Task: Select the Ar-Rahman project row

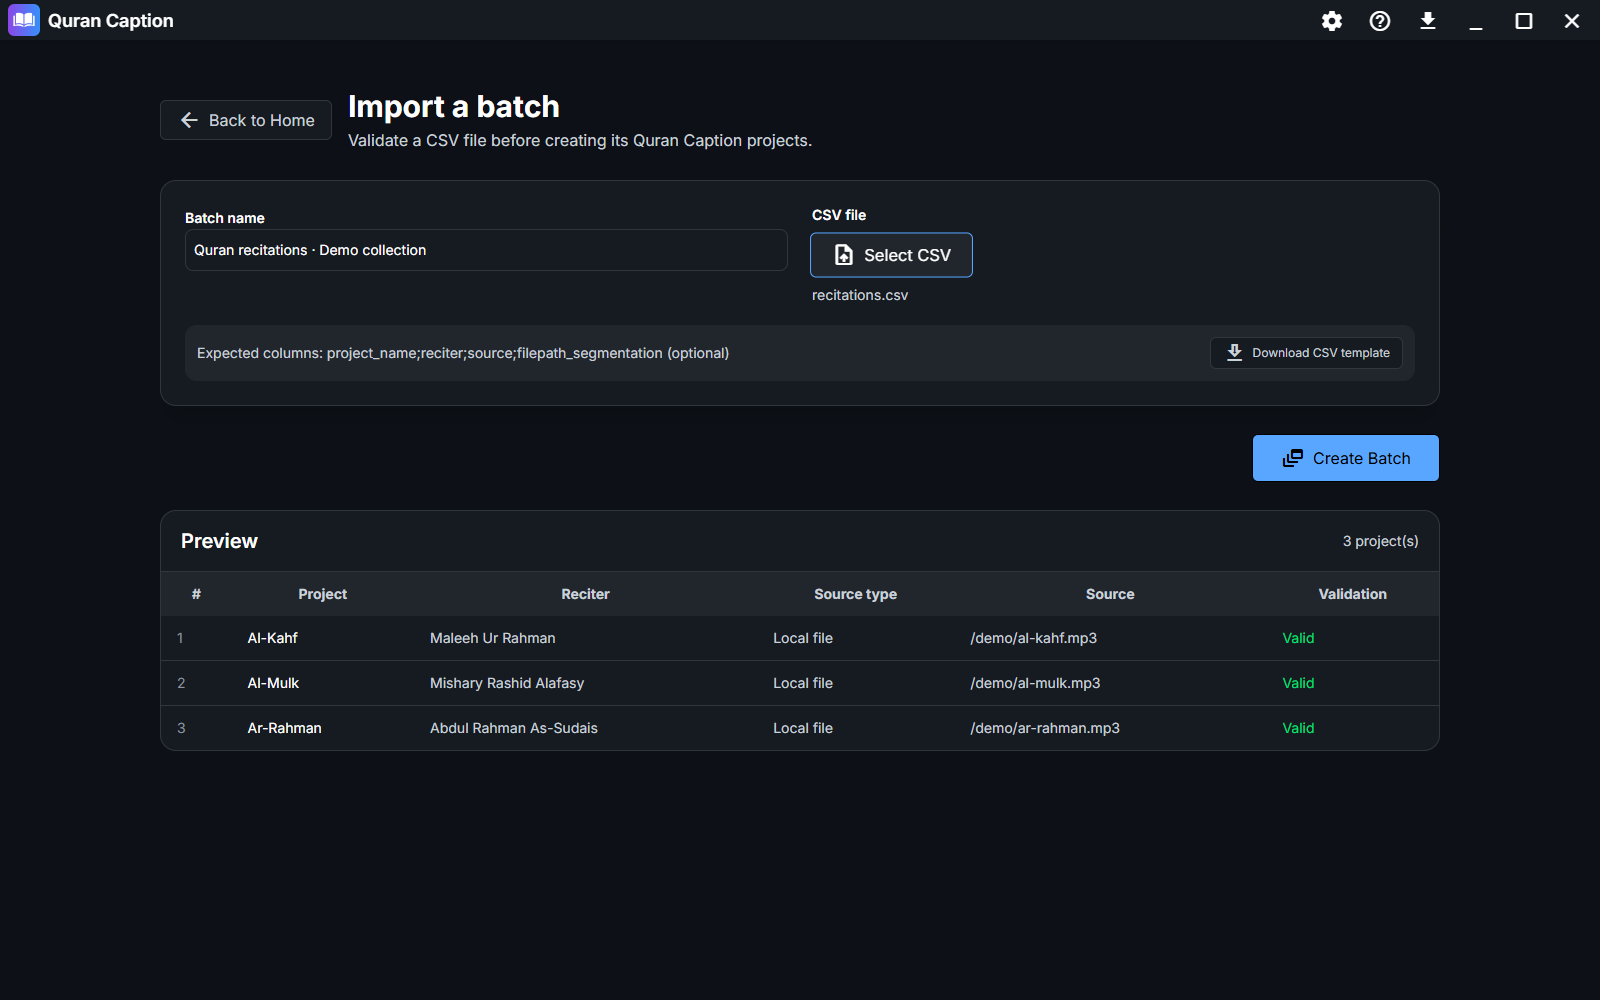Action: pyautogui.click(x=800, y=728)
